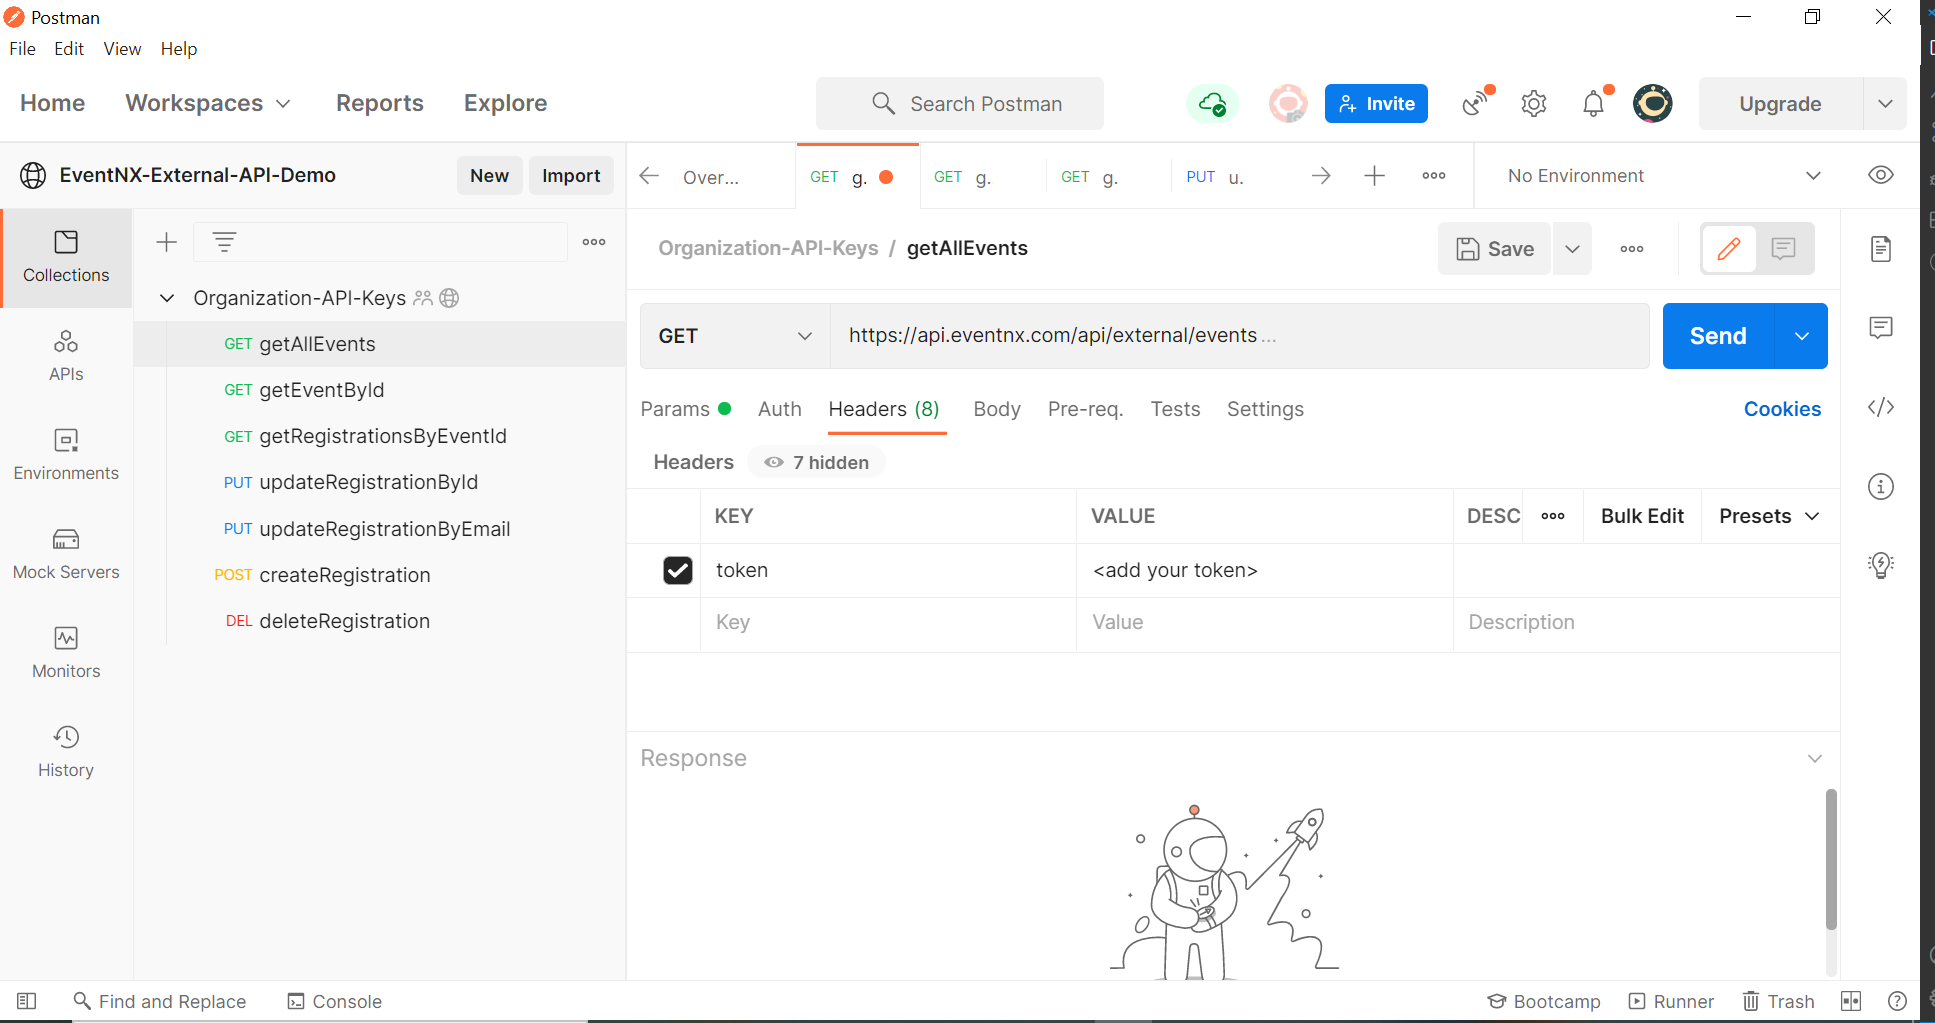Open the GET method dropdown

(734, 336)
